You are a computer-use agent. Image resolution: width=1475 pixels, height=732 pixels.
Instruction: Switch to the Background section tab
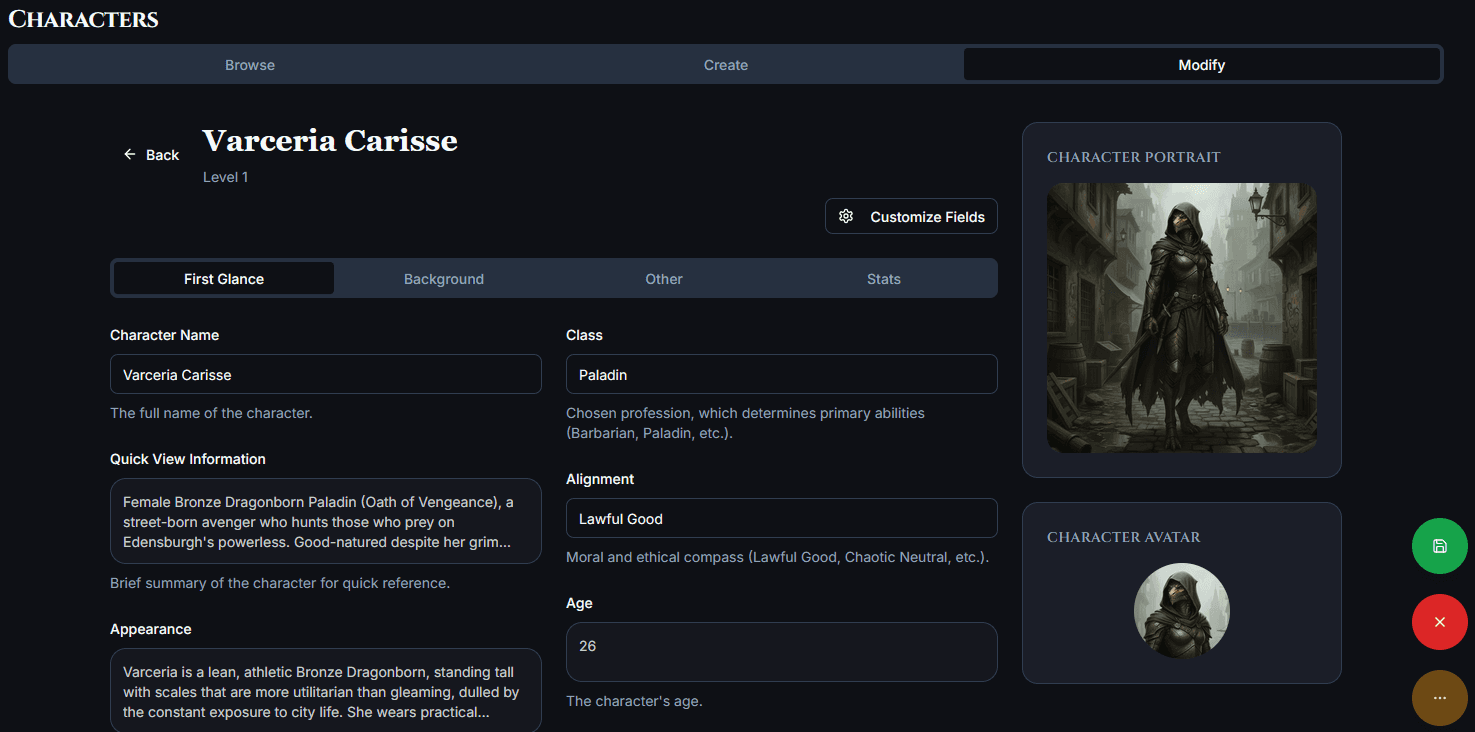pos(444,279)
